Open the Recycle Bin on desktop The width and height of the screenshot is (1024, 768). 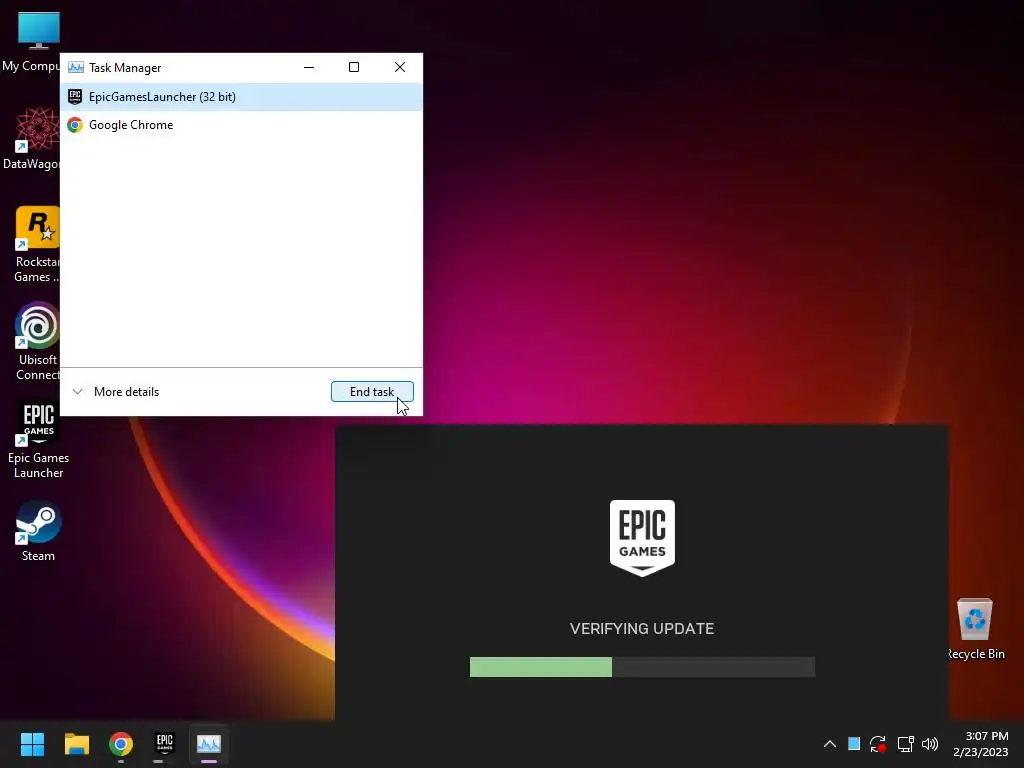976,629
